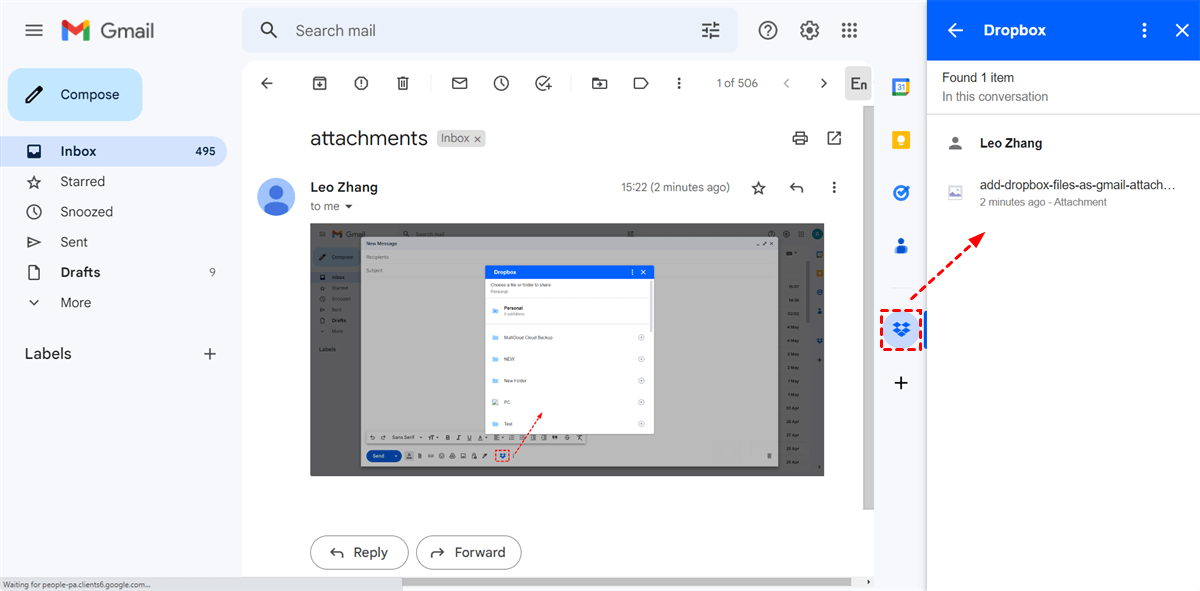
Task: Open Dropbox panel options menu
Action: point(1145,30)
